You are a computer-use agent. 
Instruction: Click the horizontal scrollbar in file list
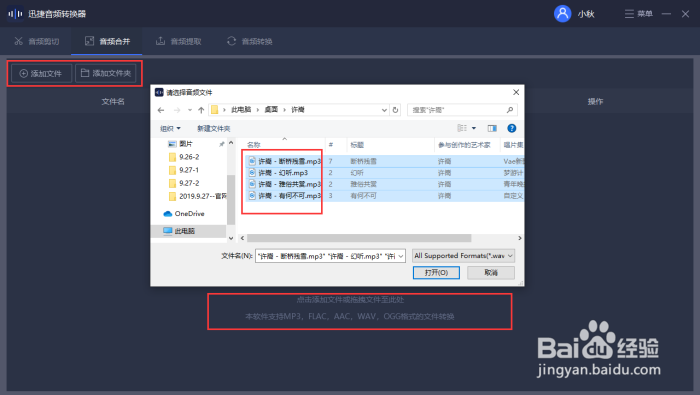click(x=359, y=238)
